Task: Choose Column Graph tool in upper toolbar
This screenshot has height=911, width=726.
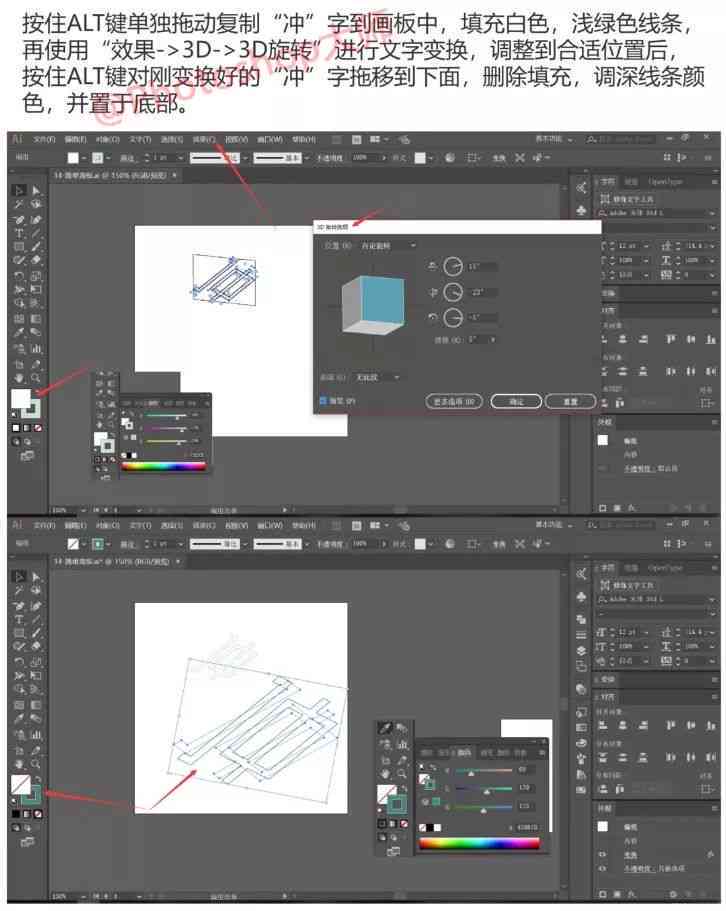Action: (x=36, y=349)
